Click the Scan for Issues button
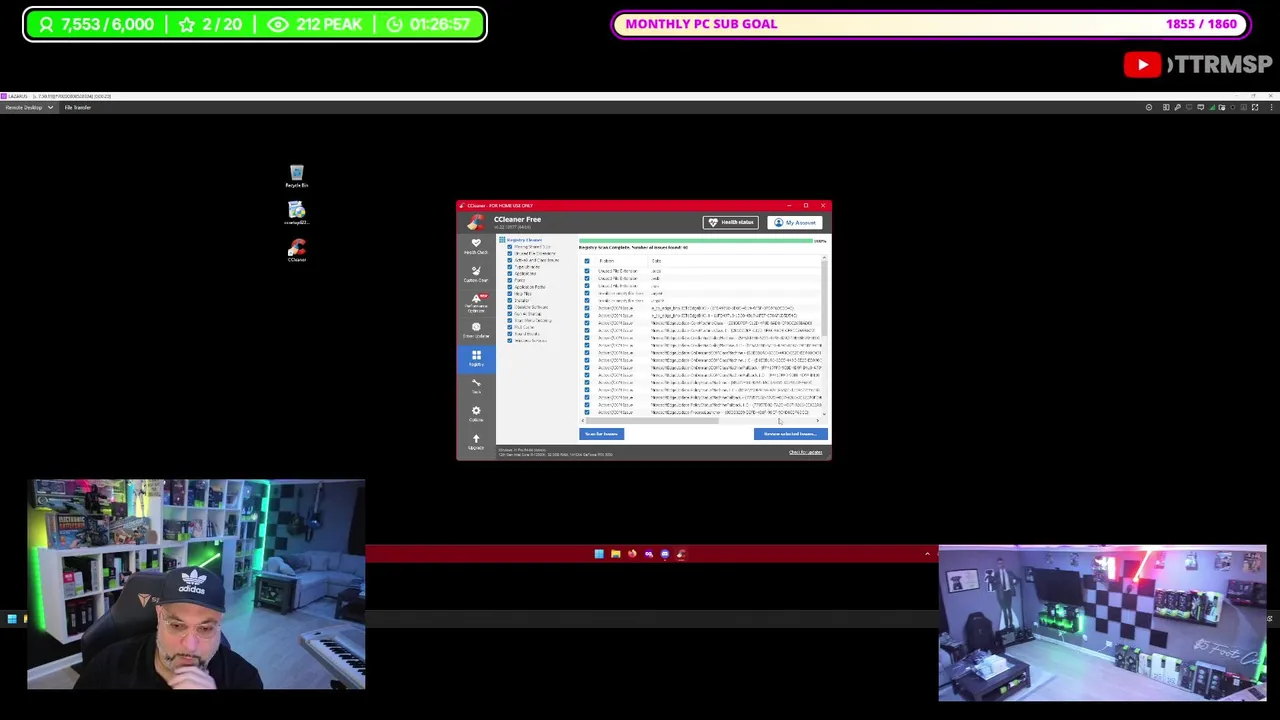Image resolution: width=1280 pixels, height=720 pixels. click(601, 434)
